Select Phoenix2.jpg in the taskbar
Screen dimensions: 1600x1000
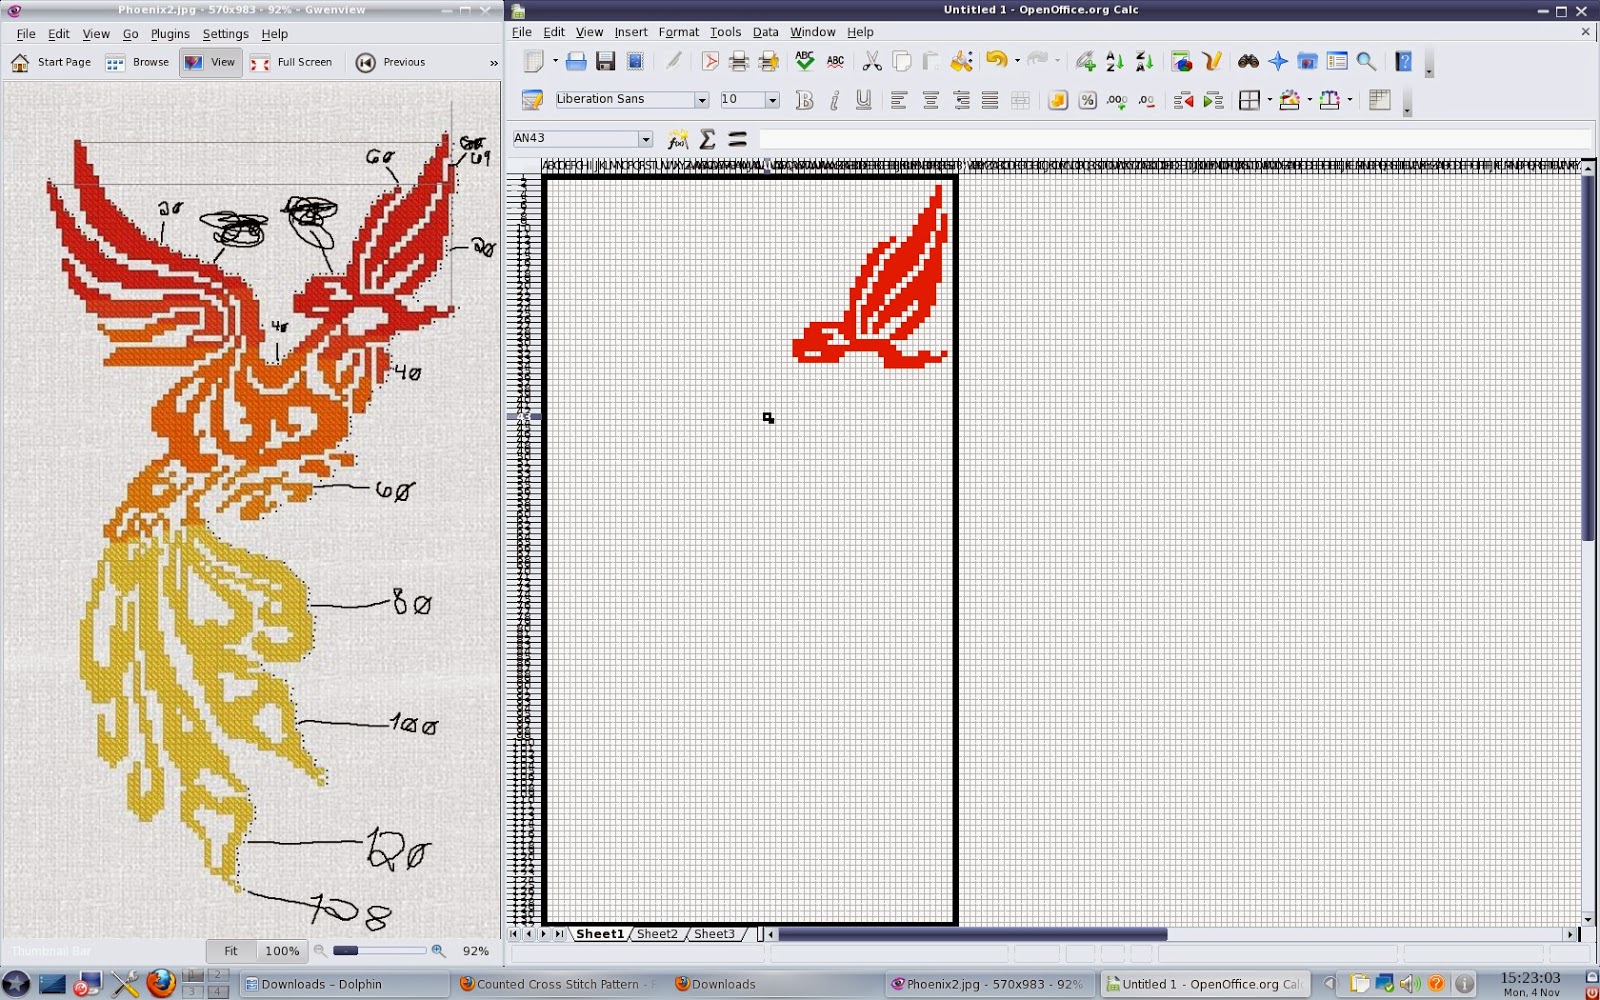[990, 984]
